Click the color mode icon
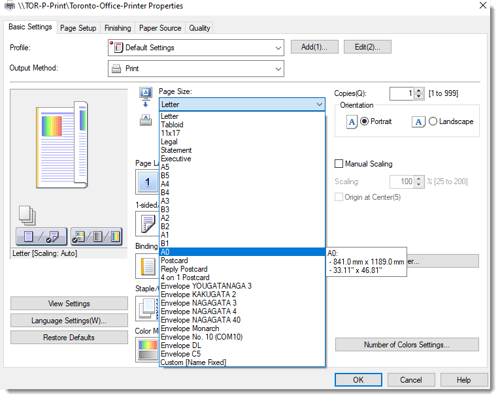Viewport: 500px width, 399px height. point(147,350)
